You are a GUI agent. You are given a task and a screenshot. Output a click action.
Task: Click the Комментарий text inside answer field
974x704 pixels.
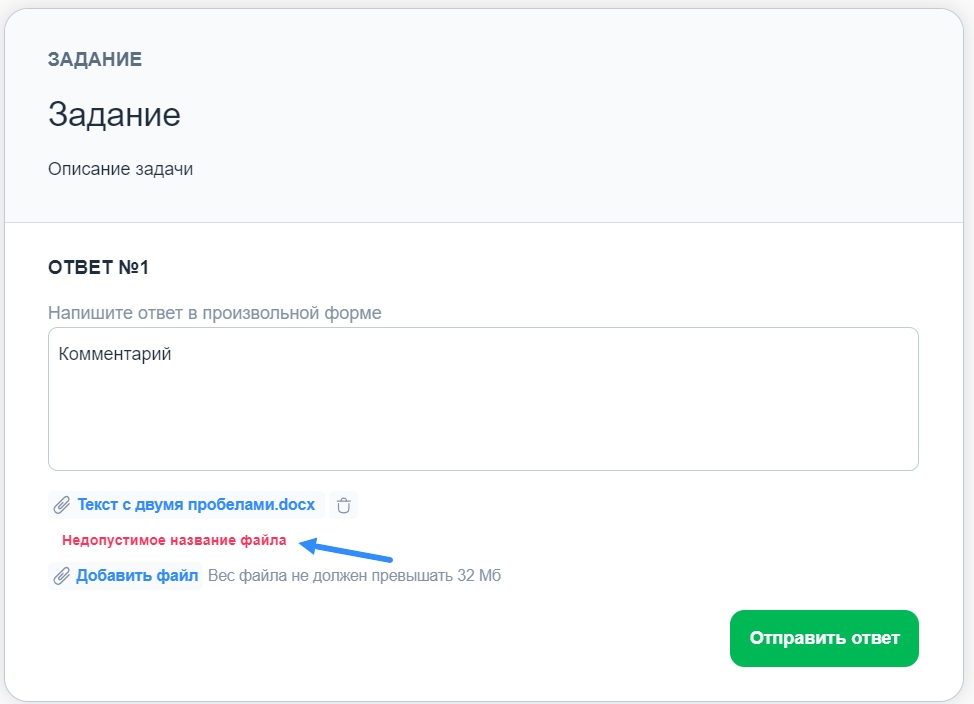coord(115,354)
